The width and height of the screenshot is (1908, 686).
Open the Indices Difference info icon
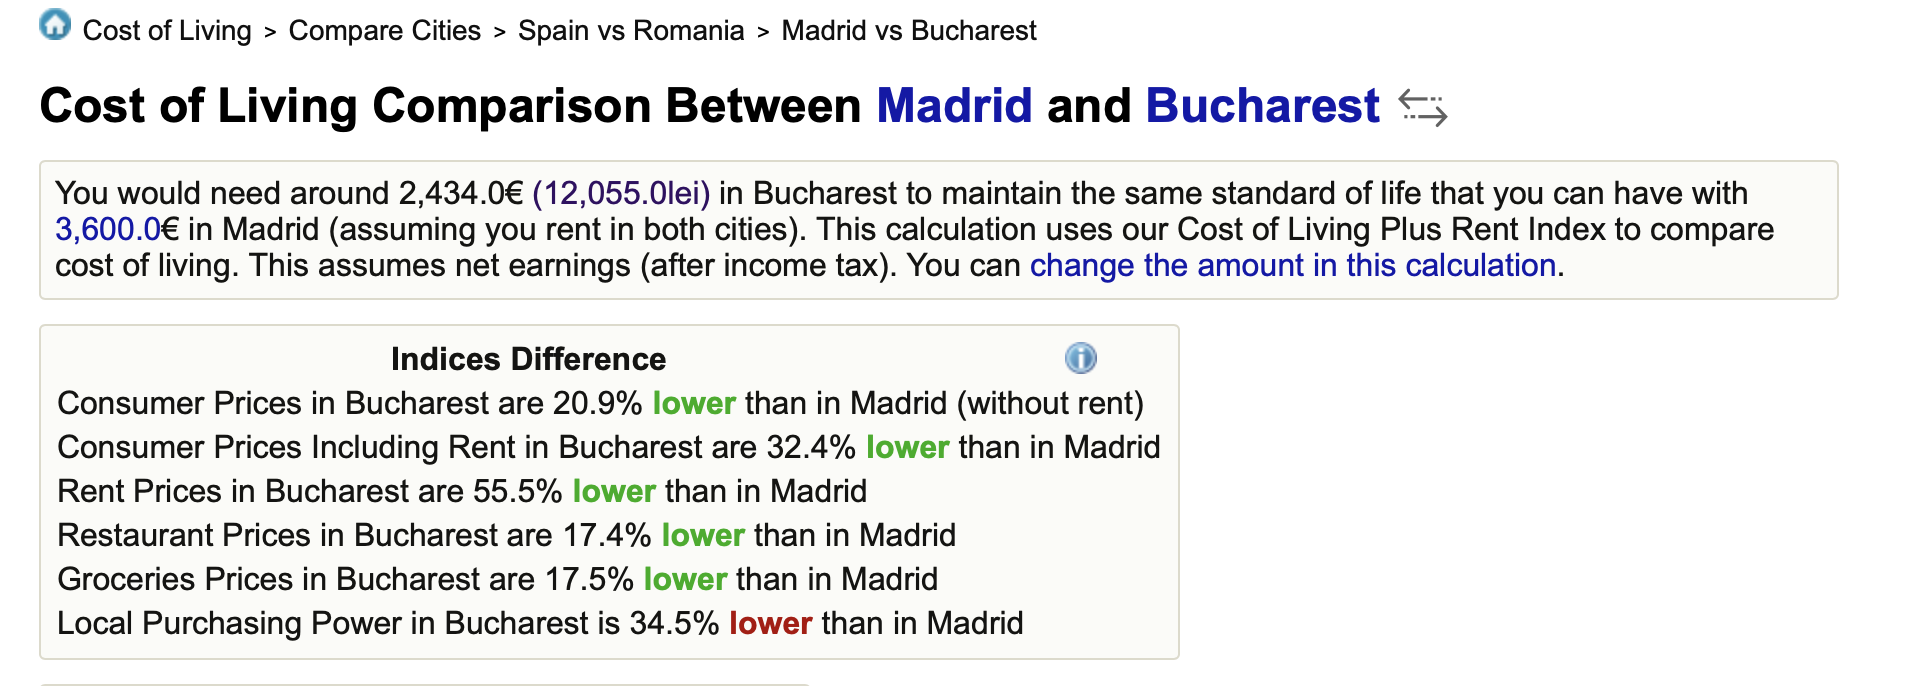[x=1080, y=358]
